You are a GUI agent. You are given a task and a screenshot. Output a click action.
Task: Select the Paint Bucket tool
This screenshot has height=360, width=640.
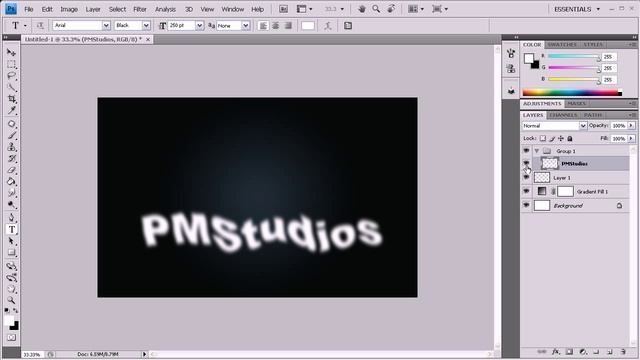point(11,182)
